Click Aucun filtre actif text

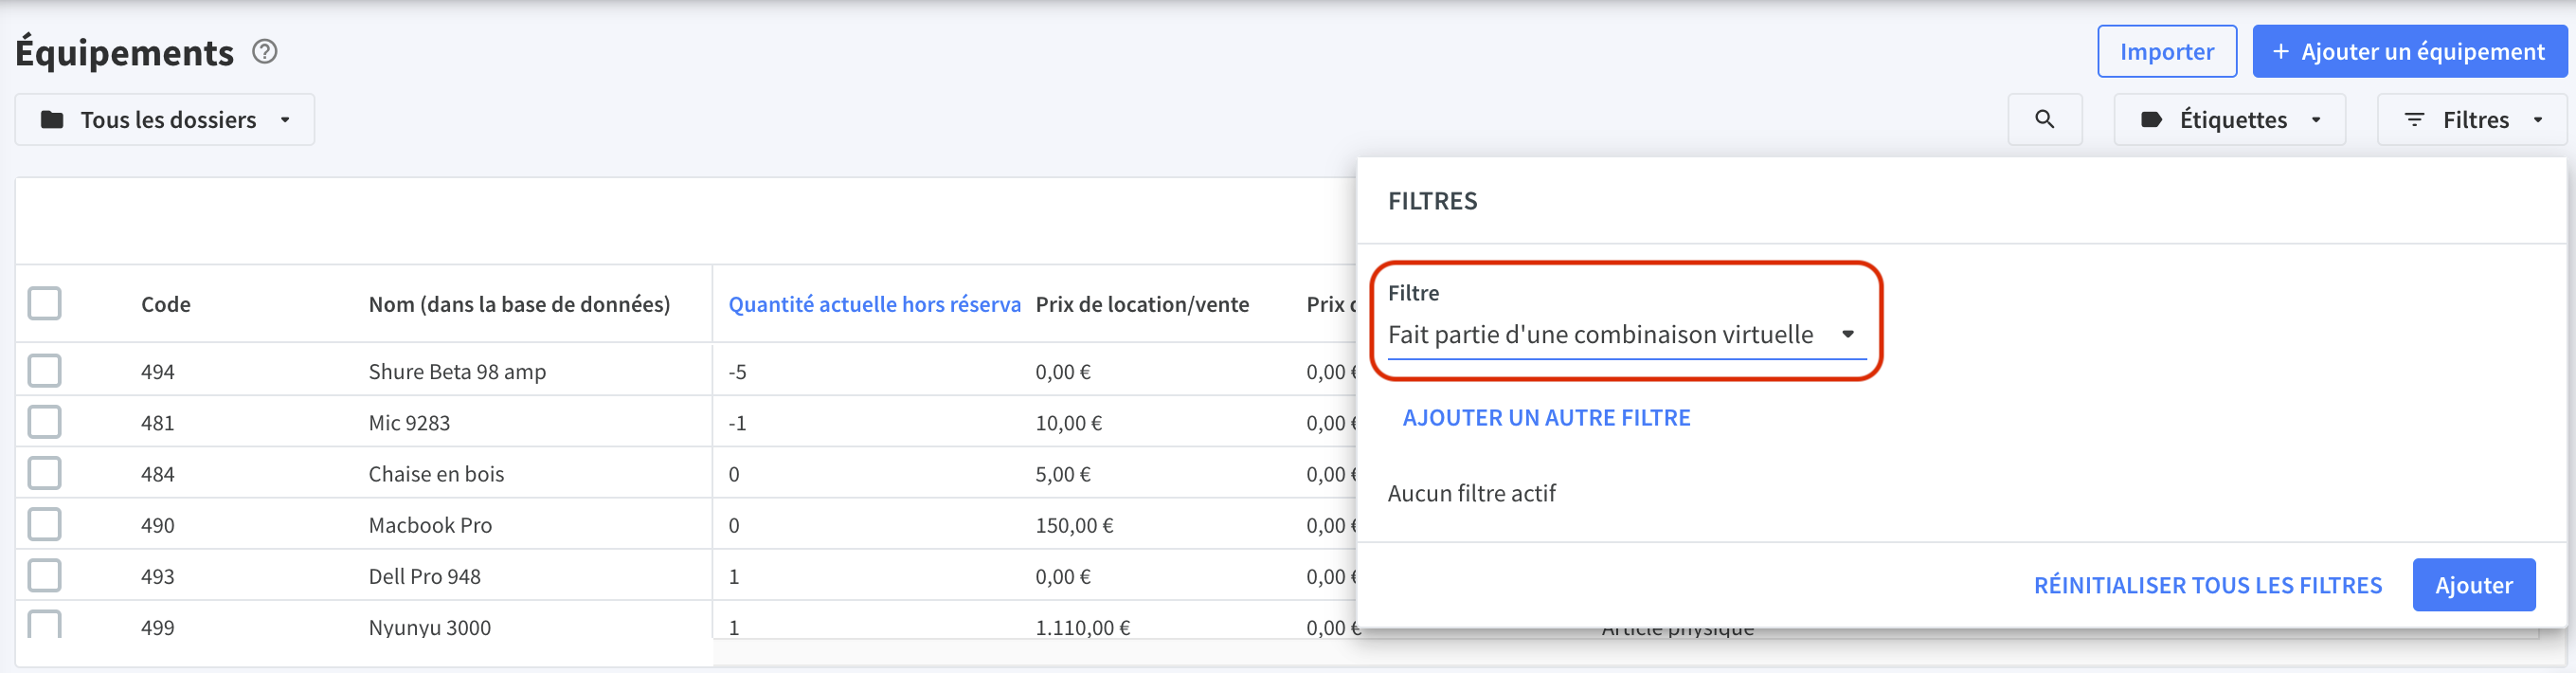pos(1471,493)
